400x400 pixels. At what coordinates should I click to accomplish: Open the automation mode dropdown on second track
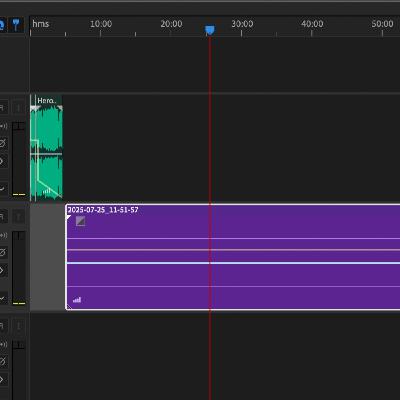pyautogui.click(x=2, y=298)
